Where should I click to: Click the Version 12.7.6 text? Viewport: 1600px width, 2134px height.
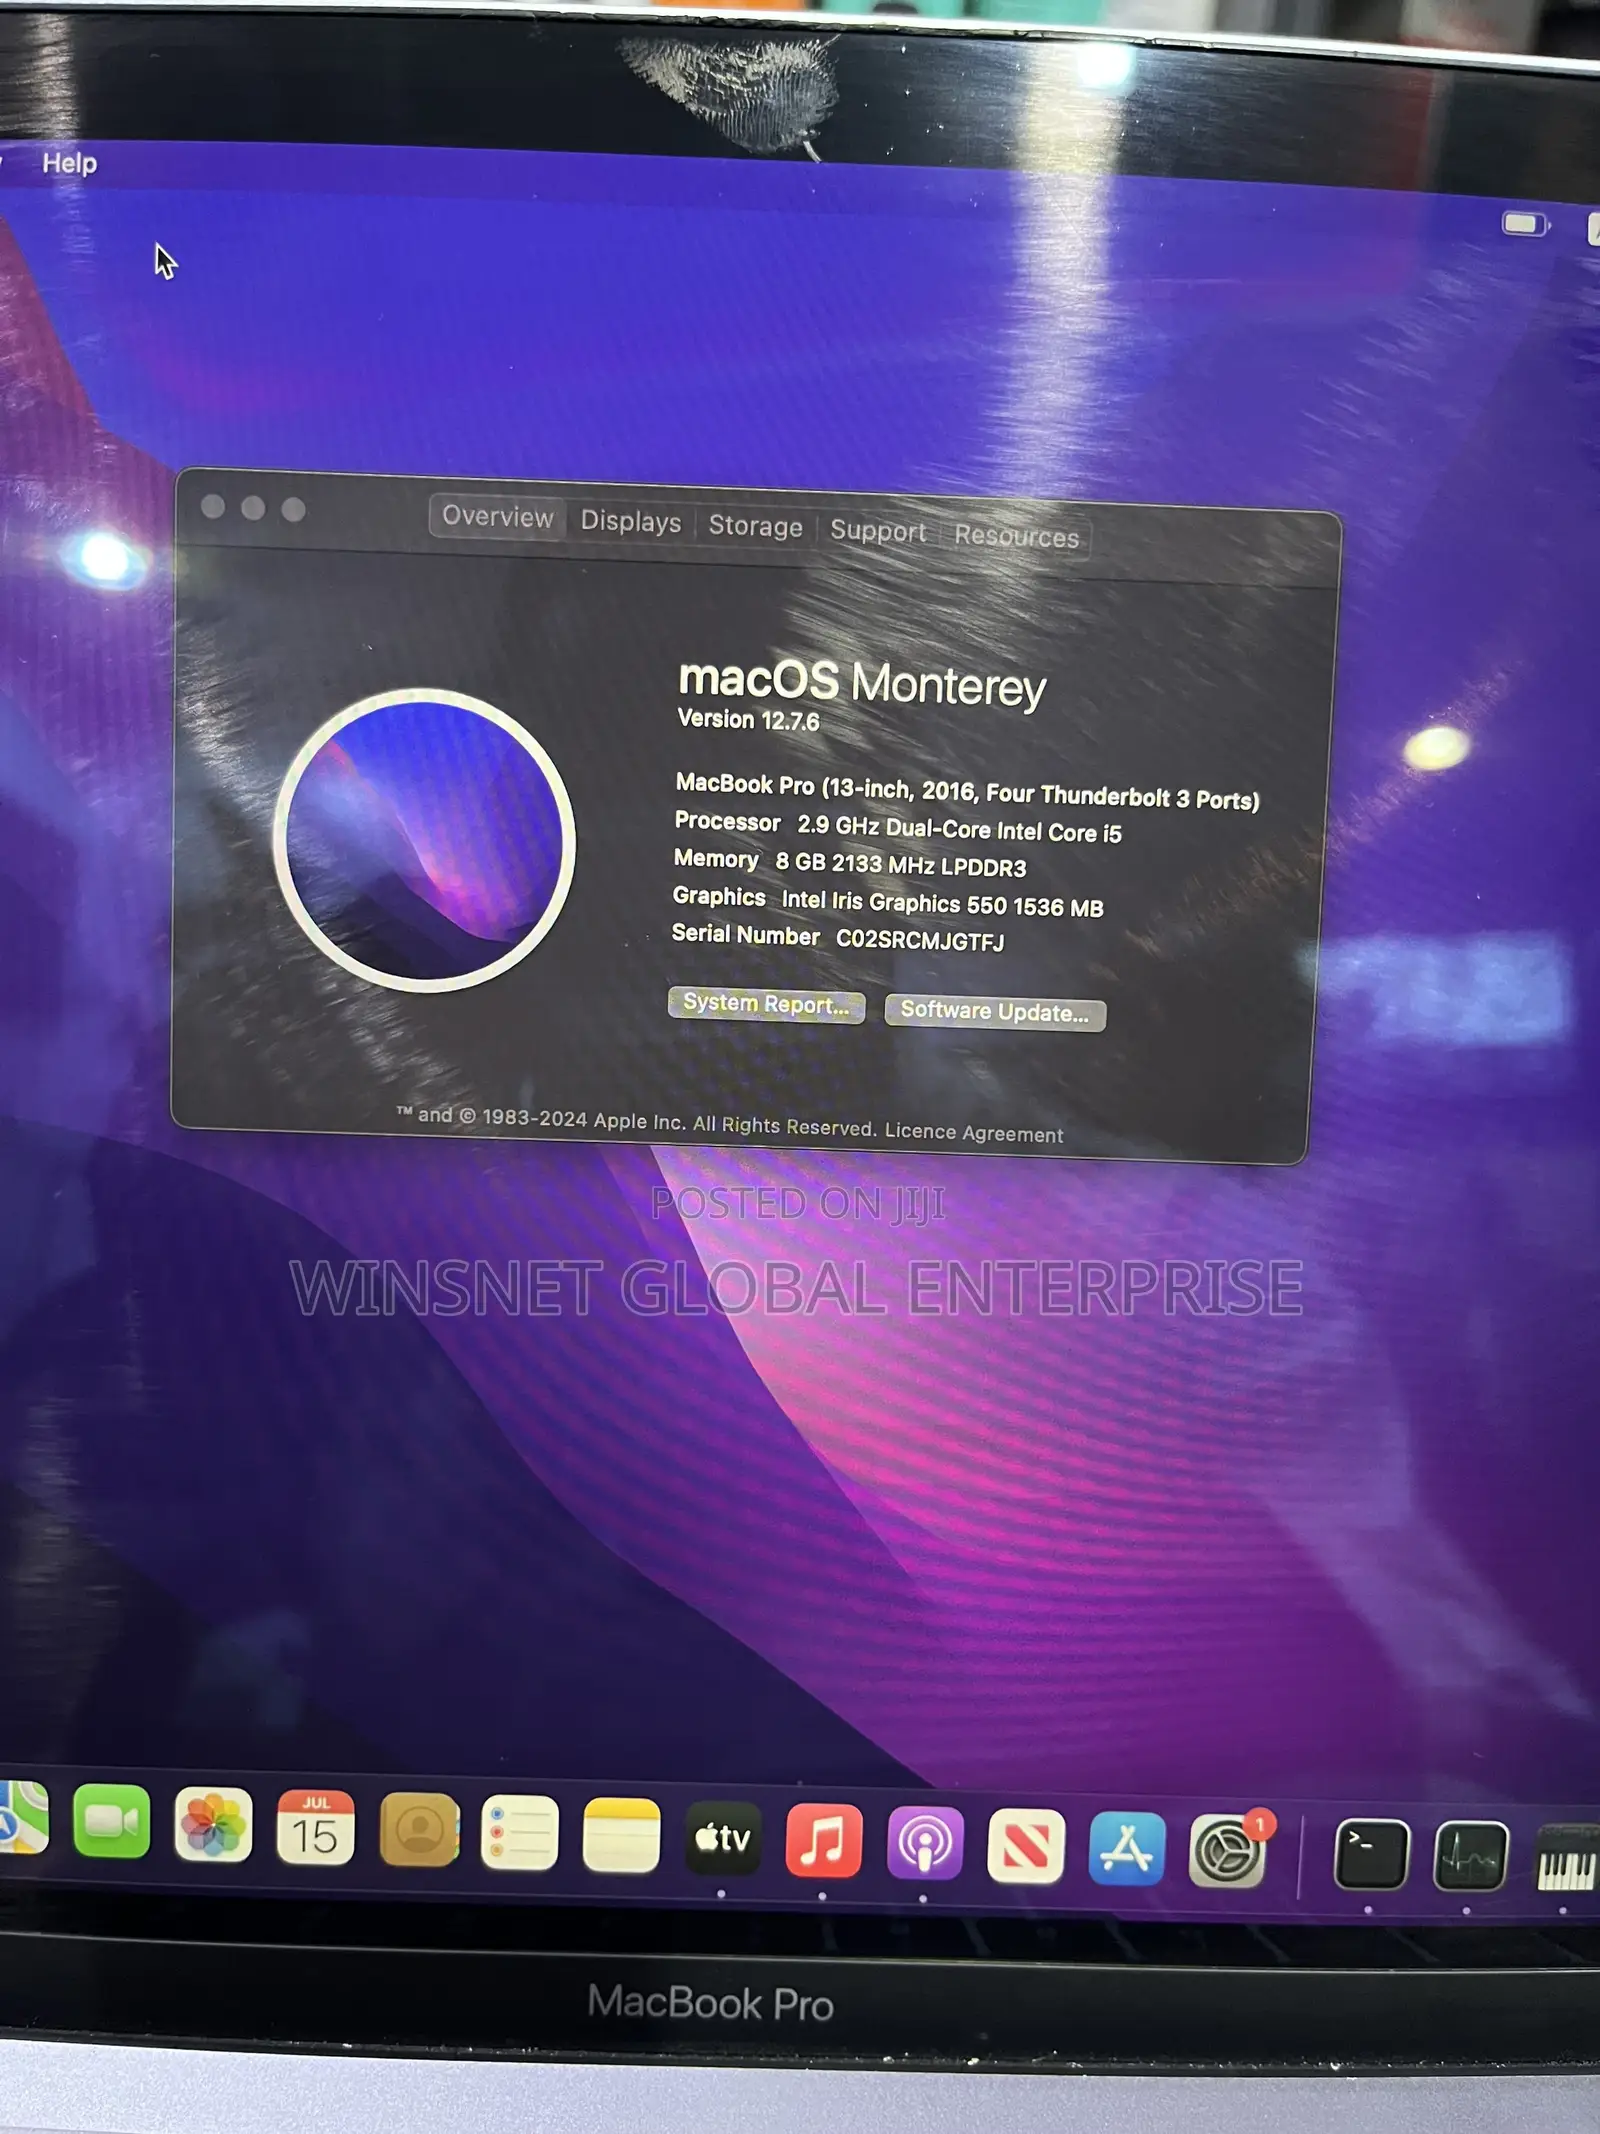click(x=748, y=720)
